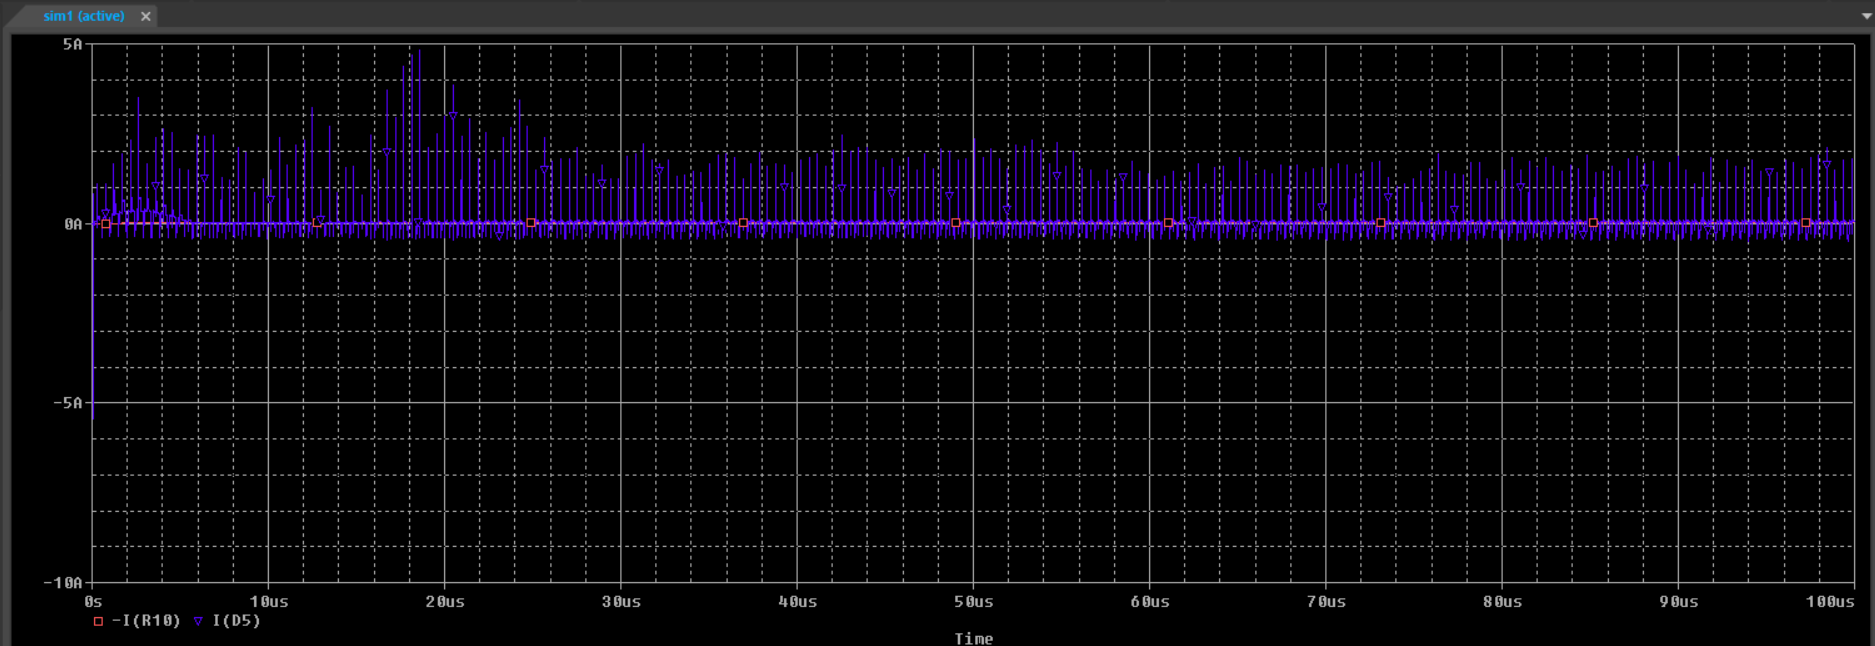Click the 5A y-axis label
Image resolution: width=1875 pixels, height=646 pixels.
point(72,44)
